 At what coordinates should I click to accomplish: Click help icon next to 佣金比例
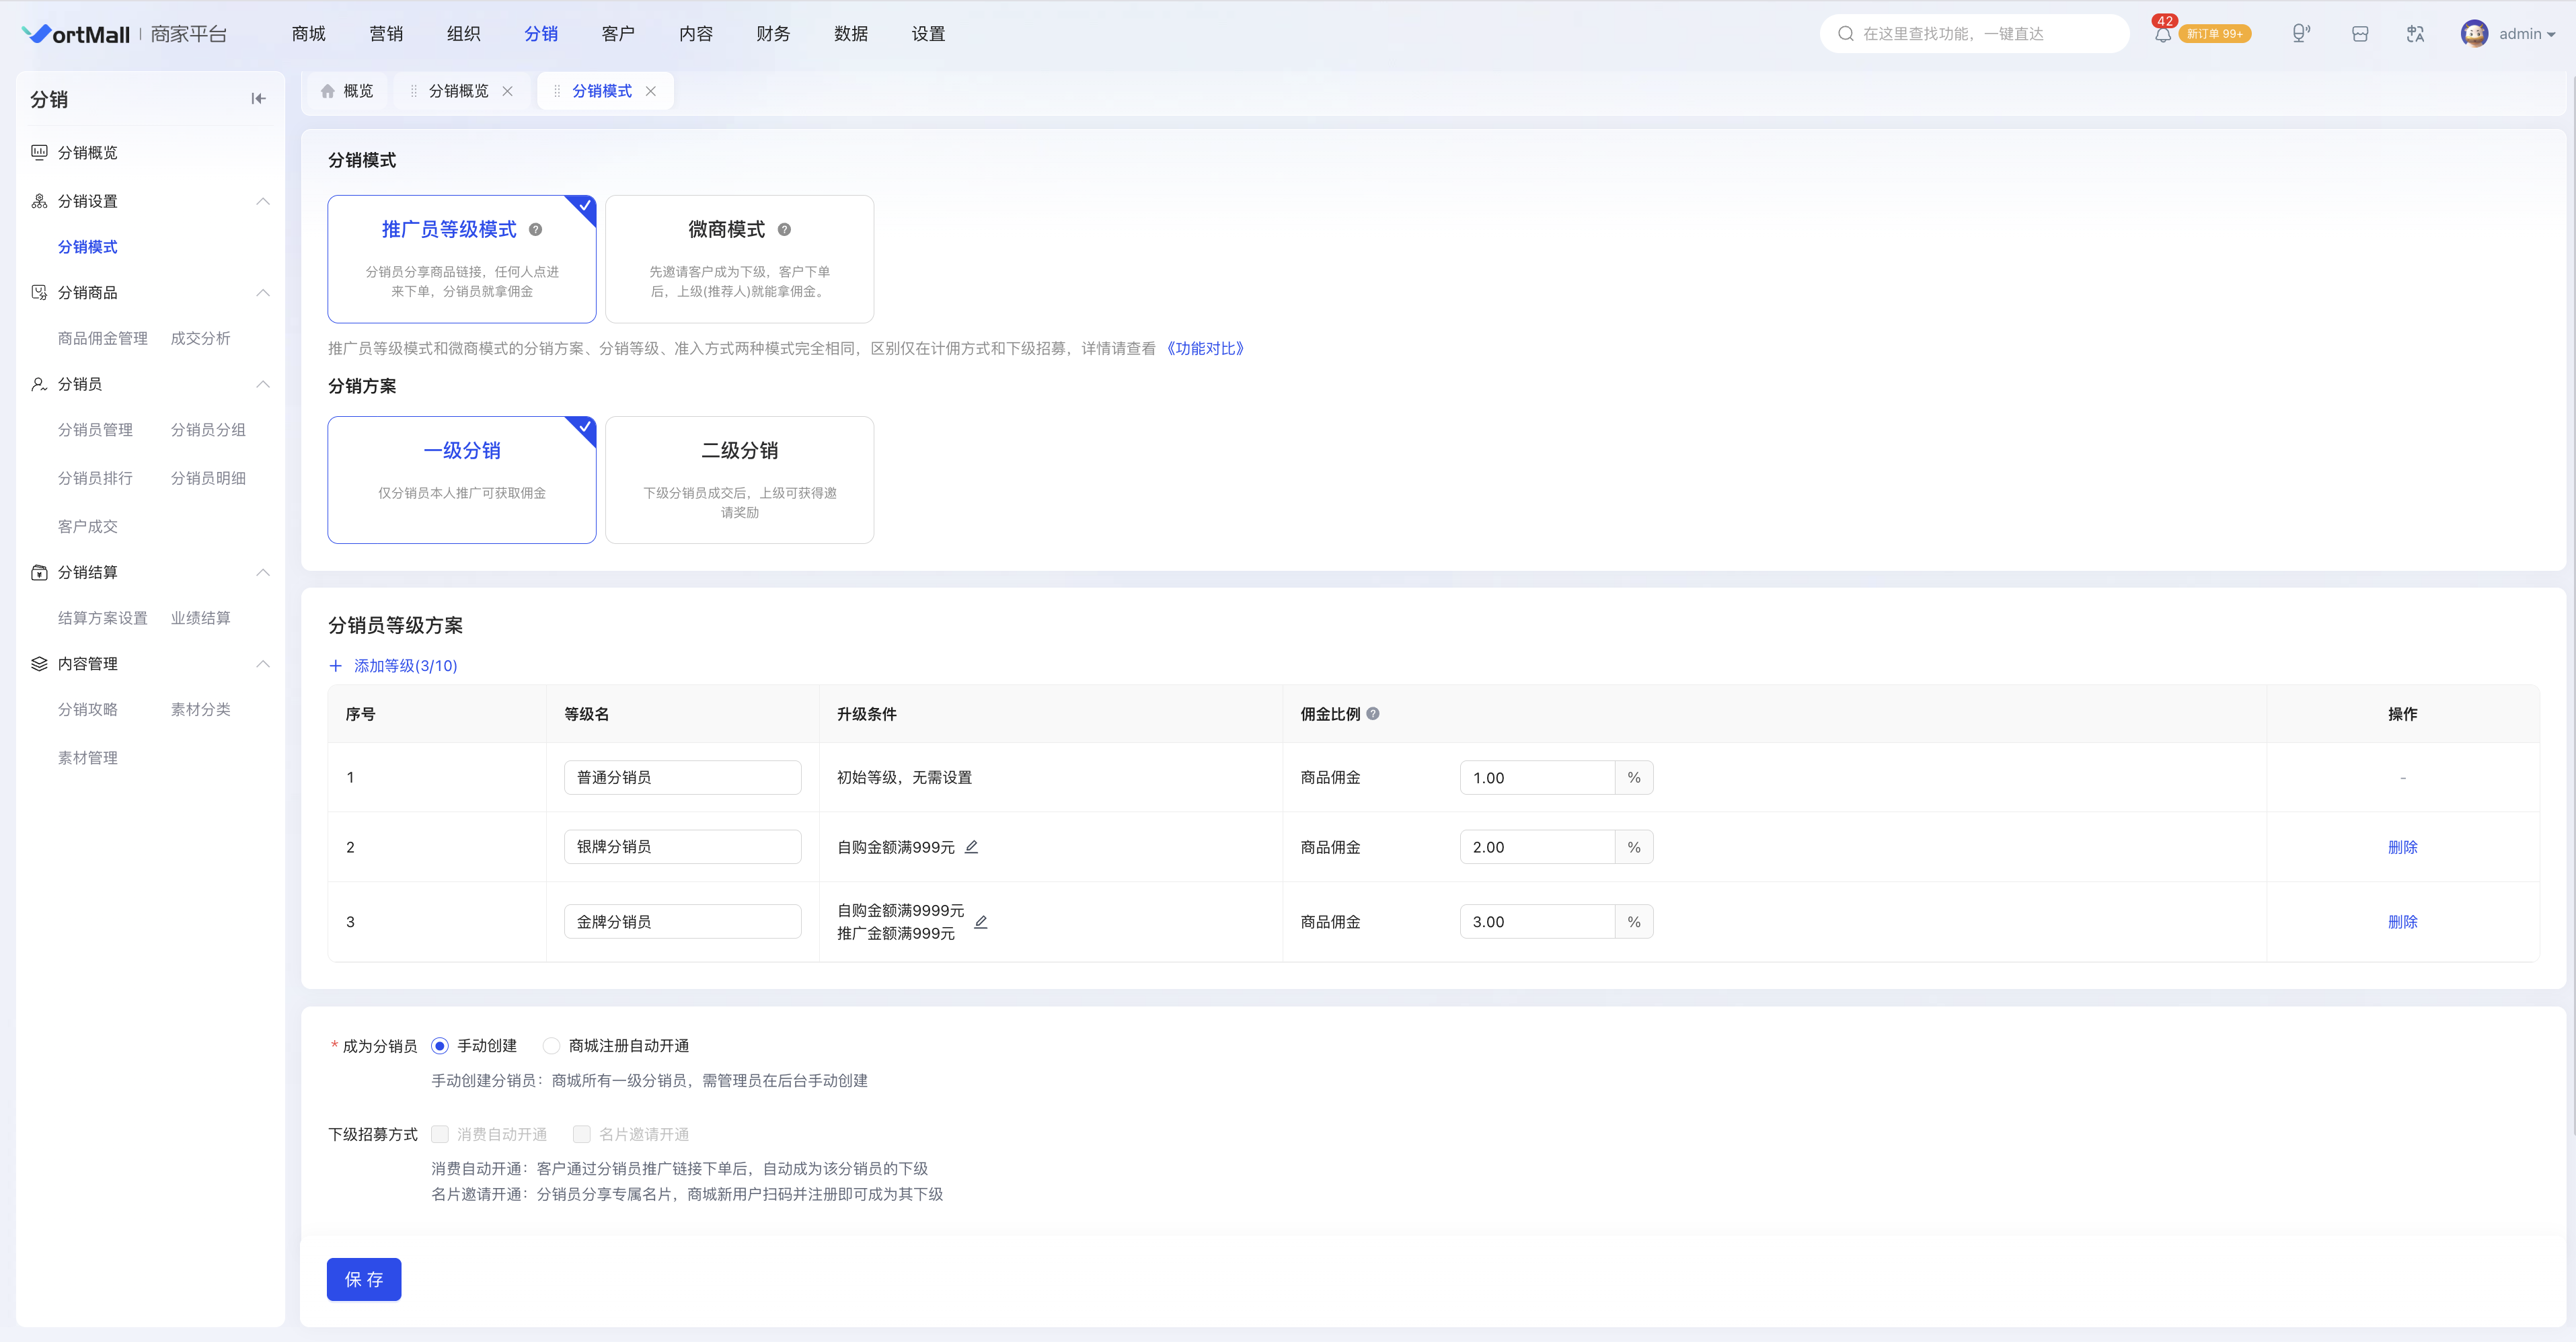[1373, 714]
